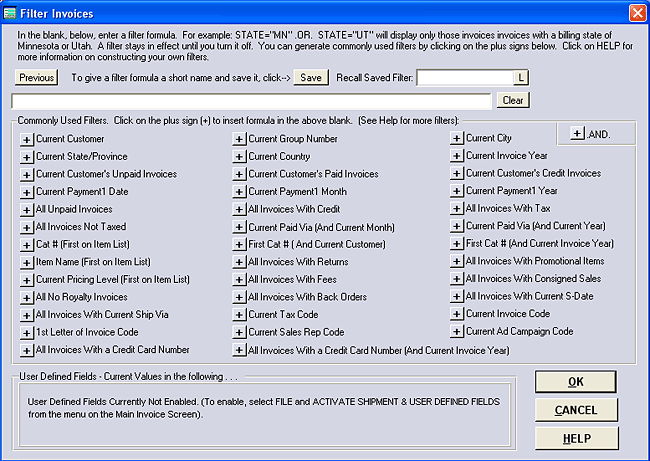The width and height of the screenshot is (650, 461).
Task: Click plus beside Current City
Action: click(x=456, y=139)
